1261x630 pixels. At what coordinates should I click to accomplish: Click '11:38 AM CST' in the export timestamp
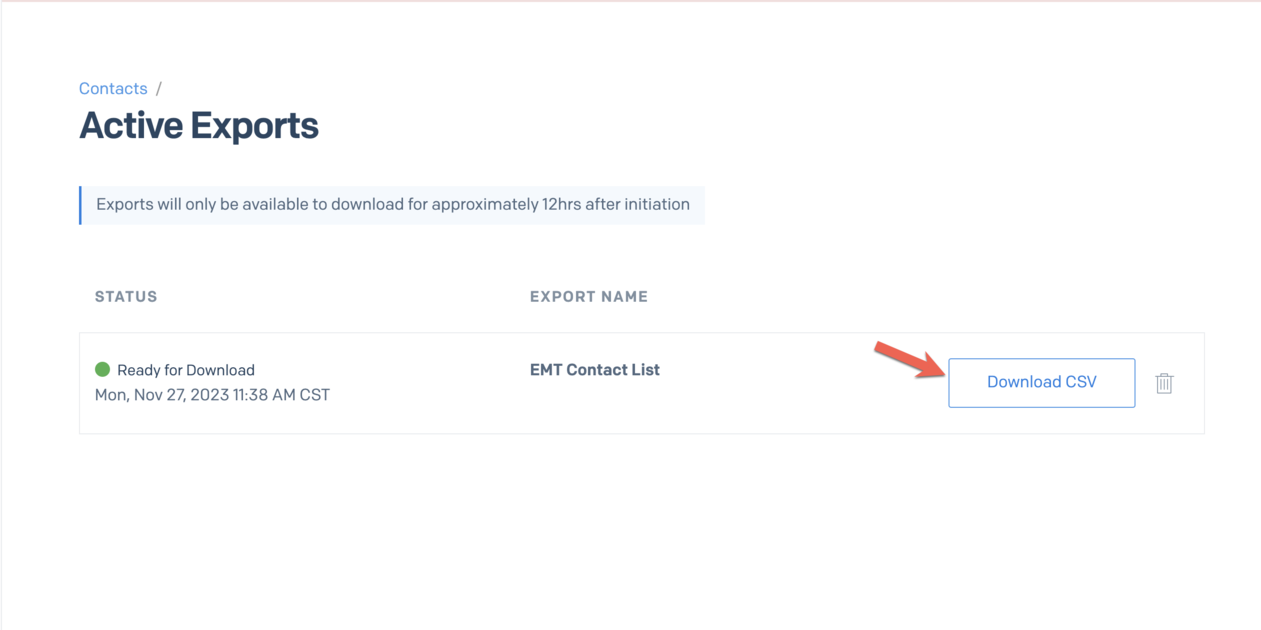(281, 395)
